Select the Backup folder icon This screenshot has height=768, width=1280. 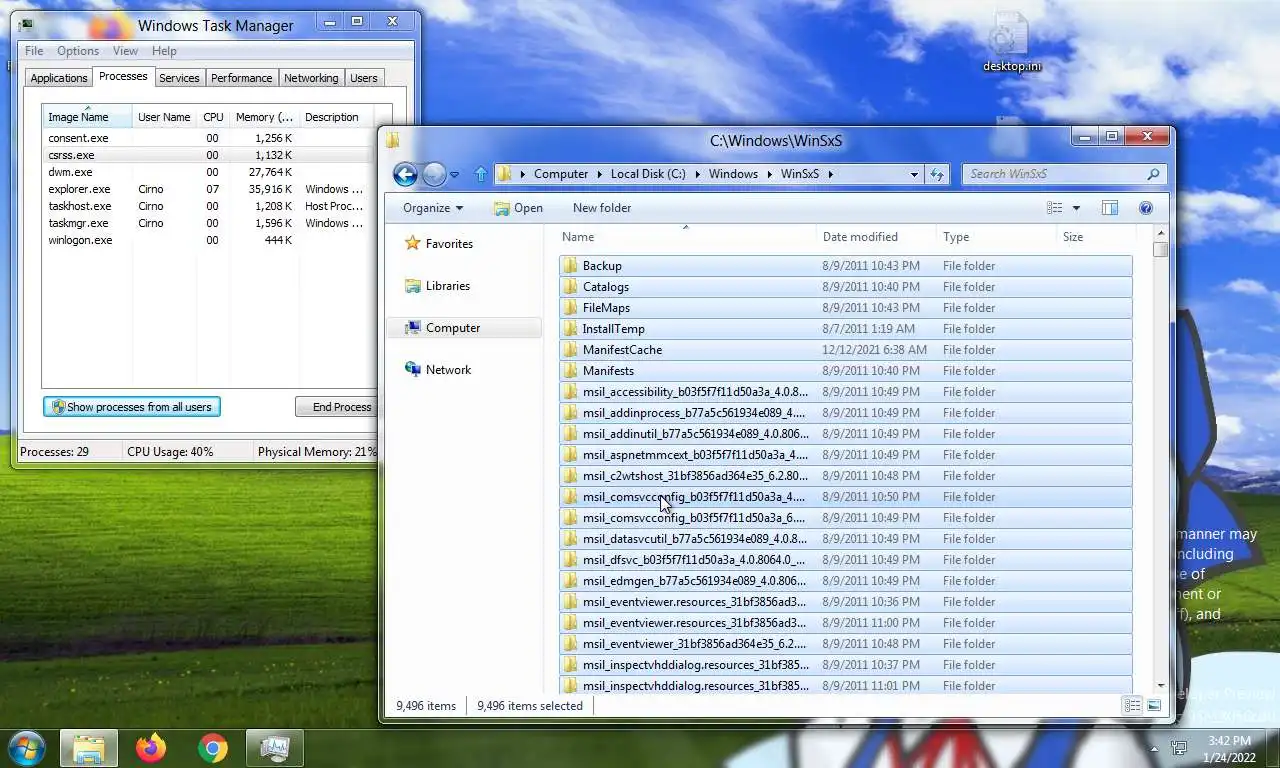(570, 266)
